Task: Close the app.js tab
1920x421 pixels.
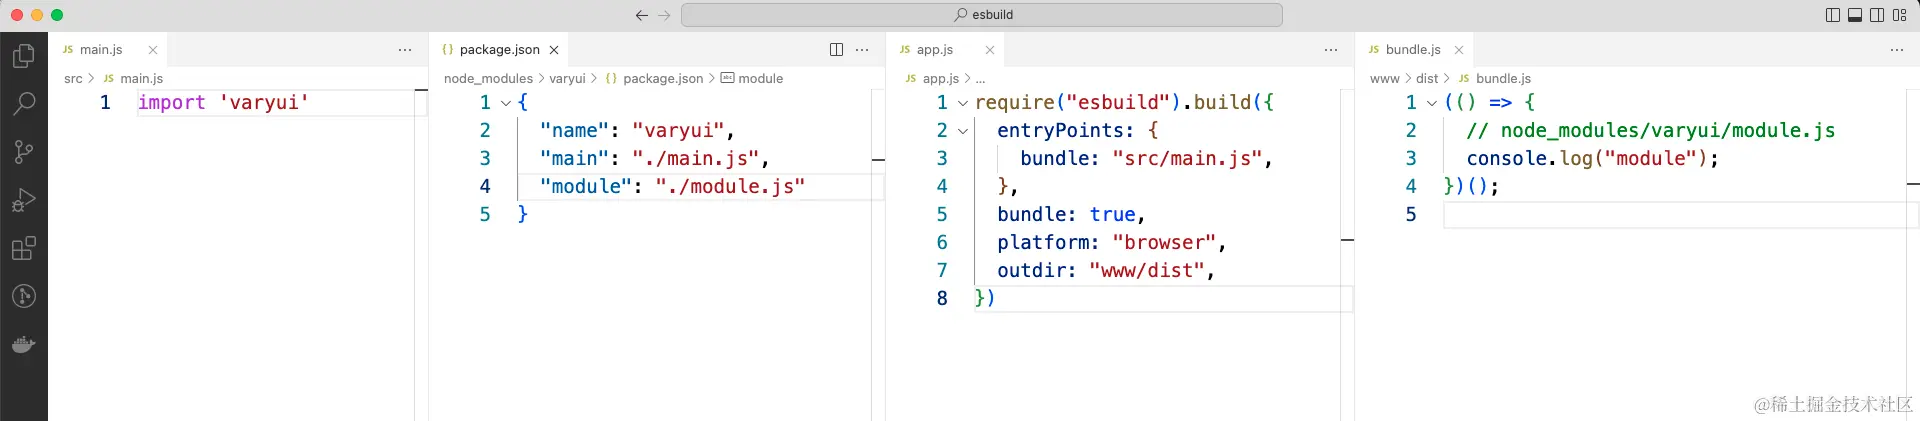Action: coord(990,50)
